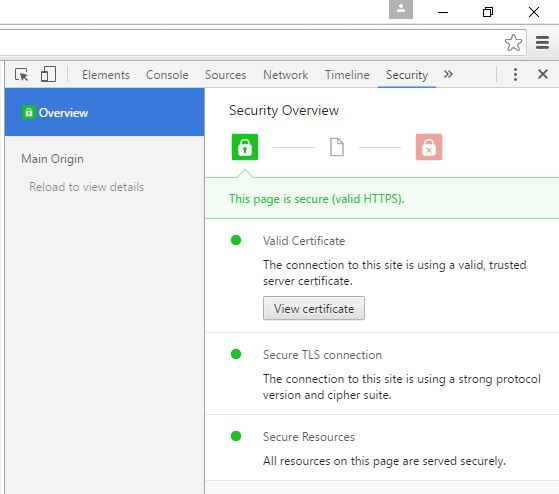Click the View certificate button
The width and height of the screenshot is (559, 494).
[x=314, y=308]
